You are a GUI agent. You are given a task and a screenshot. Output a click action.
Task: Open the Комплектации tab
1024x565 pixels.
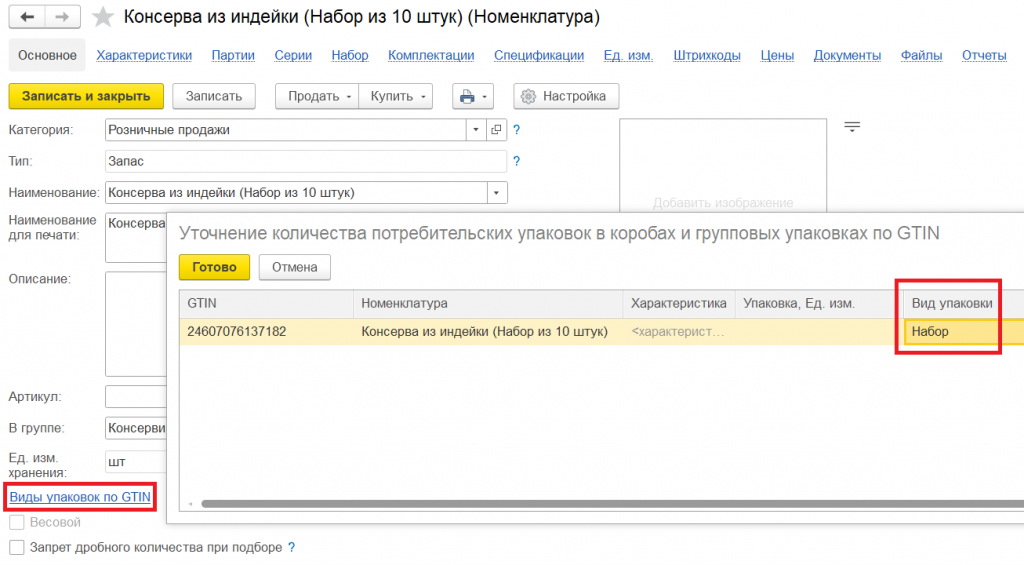click(431, 56)
